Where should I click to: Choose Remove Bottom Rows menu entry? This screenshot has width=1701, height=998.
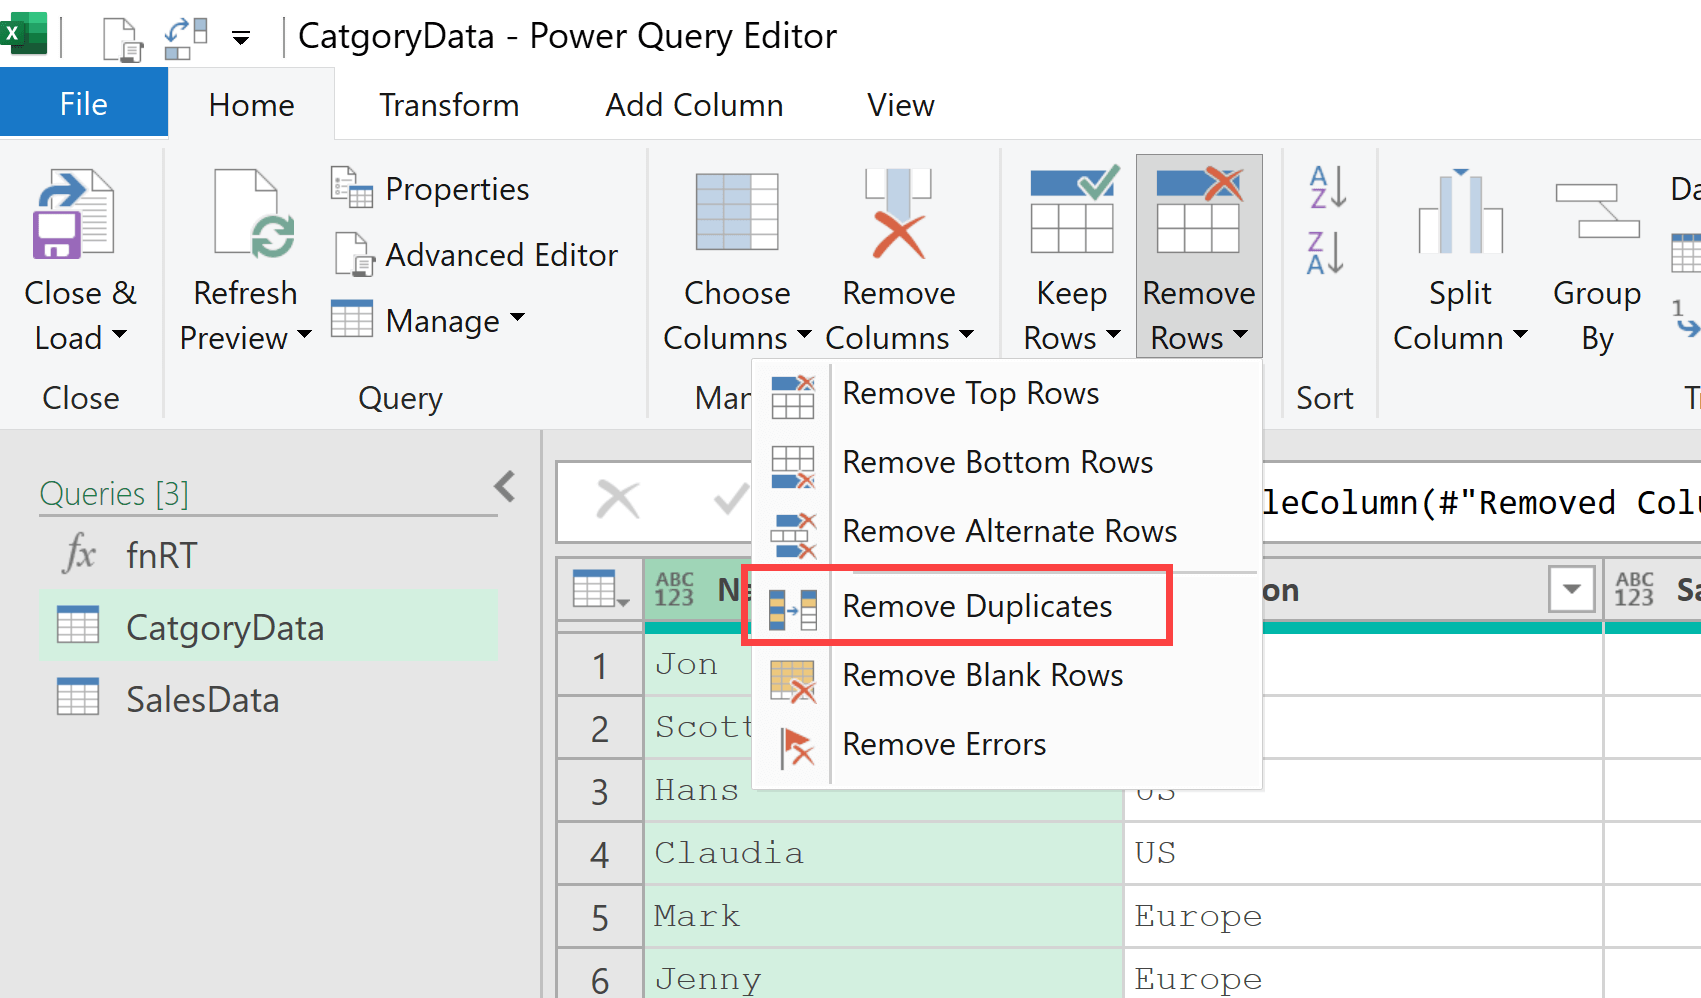(1006, 463)
